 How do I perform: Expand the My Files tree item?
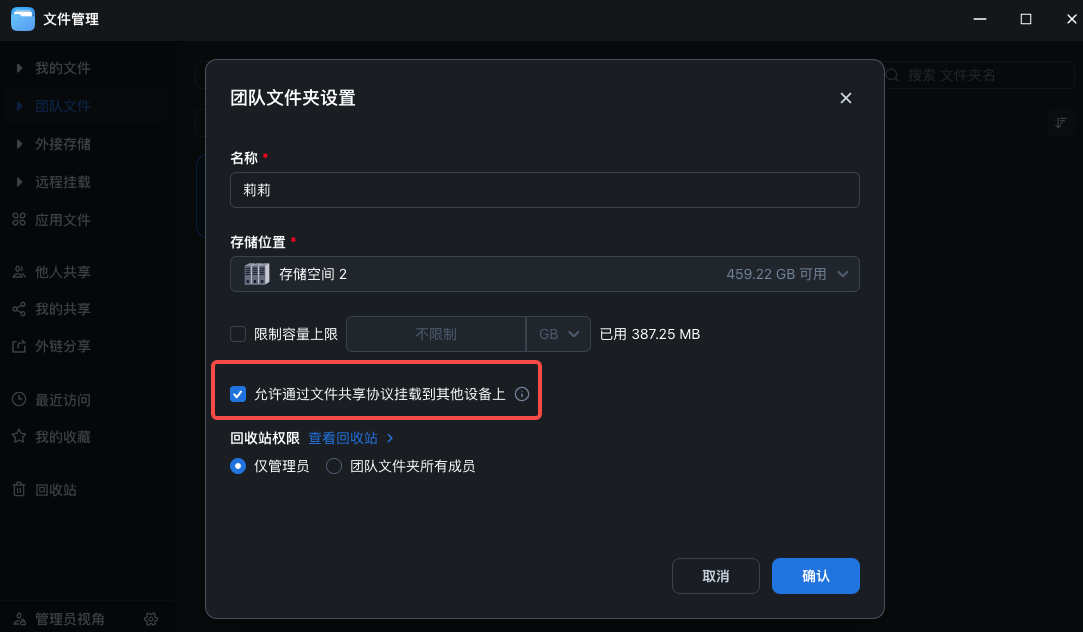[20, 68]
